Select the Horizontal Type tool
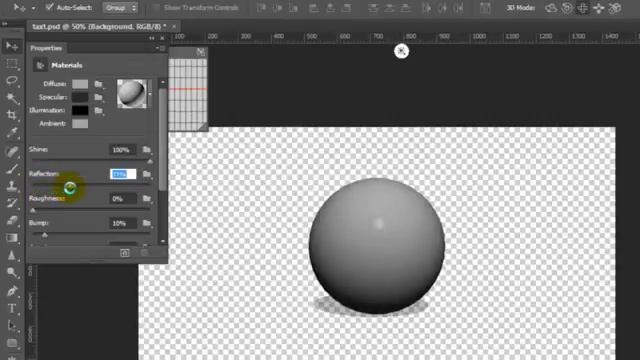This screenshot has height=360, width=640. (x=12, y=309)
